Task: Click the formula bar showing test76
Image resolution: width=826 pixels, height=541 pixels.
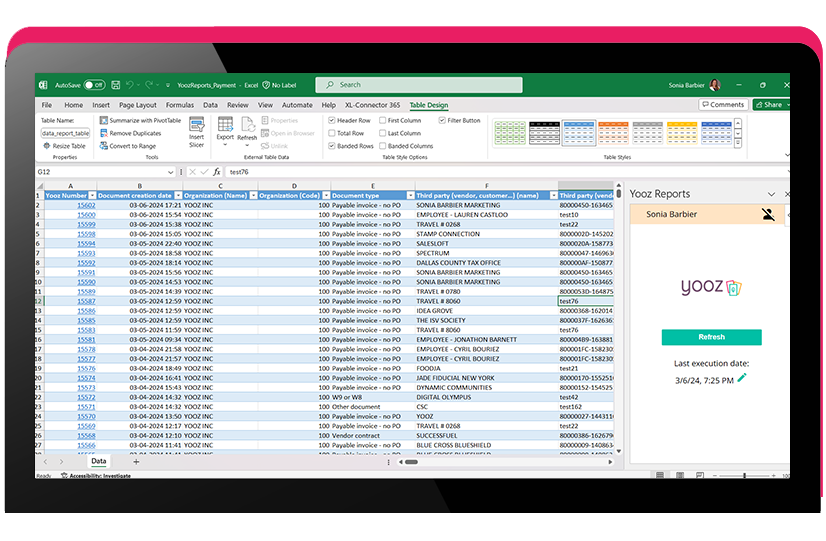Action: click(506, 172)
